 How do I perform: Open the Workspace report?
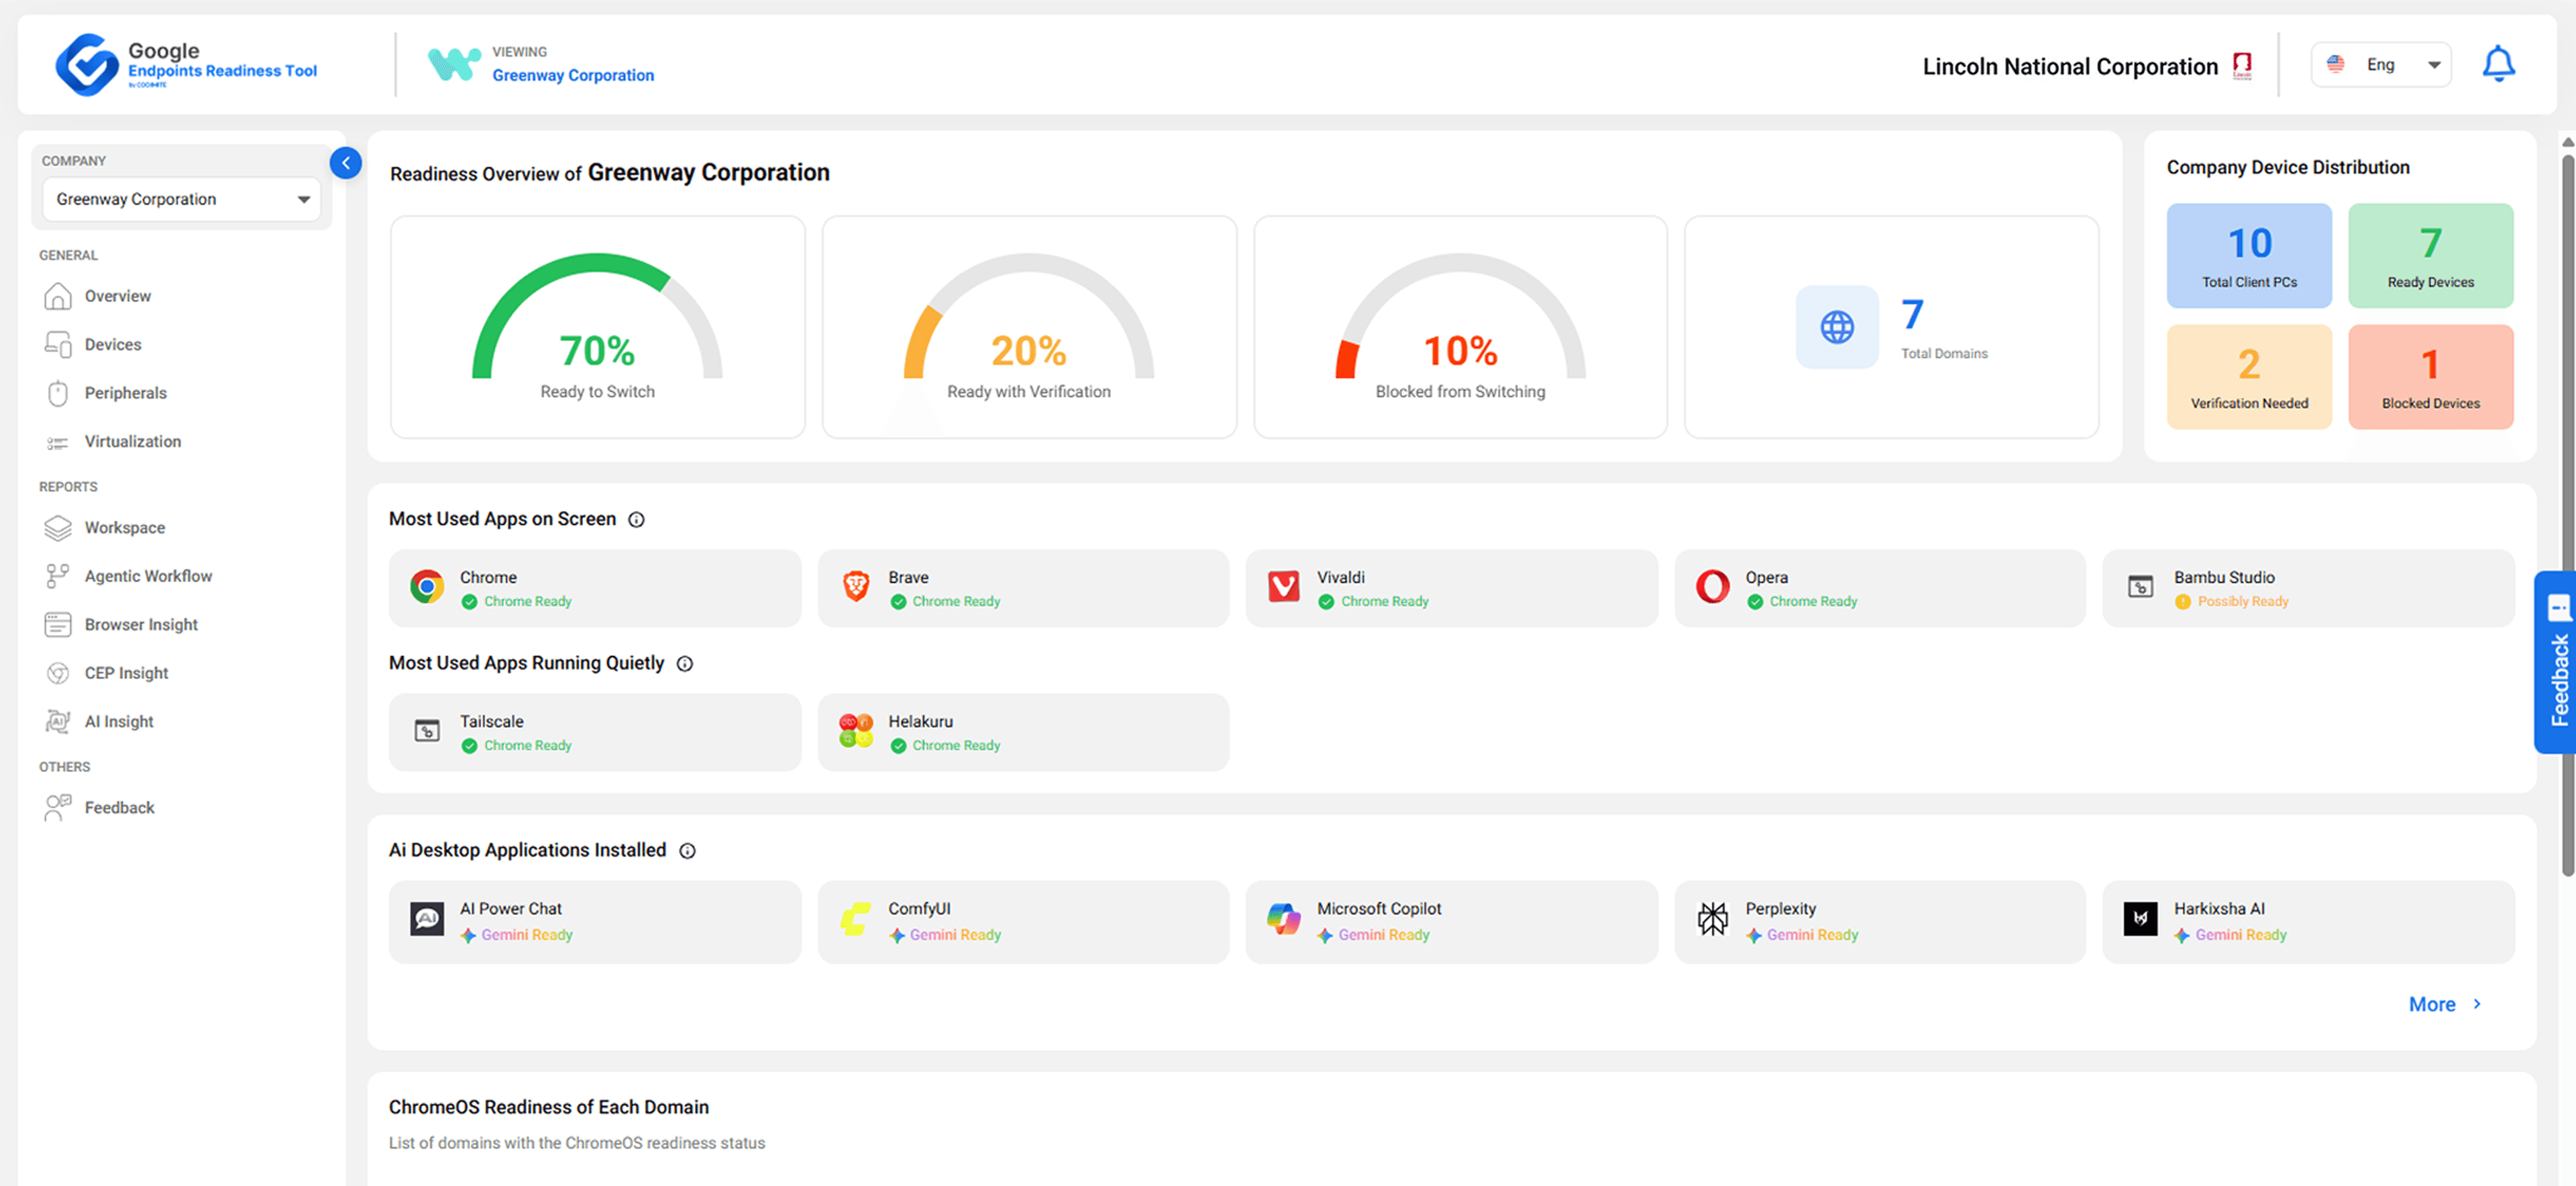(125, 528)
